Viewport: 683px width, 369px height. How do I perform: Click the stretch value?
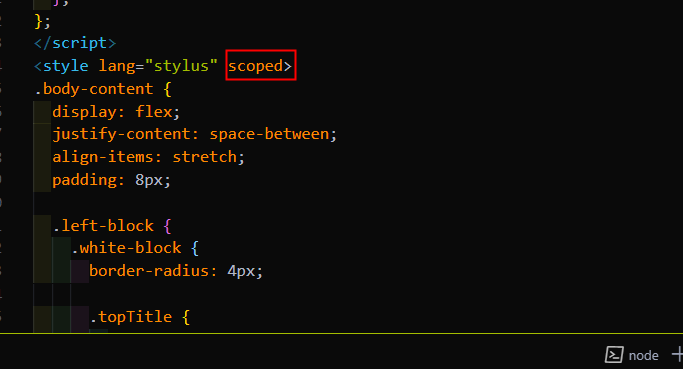[x=204, y=157]
